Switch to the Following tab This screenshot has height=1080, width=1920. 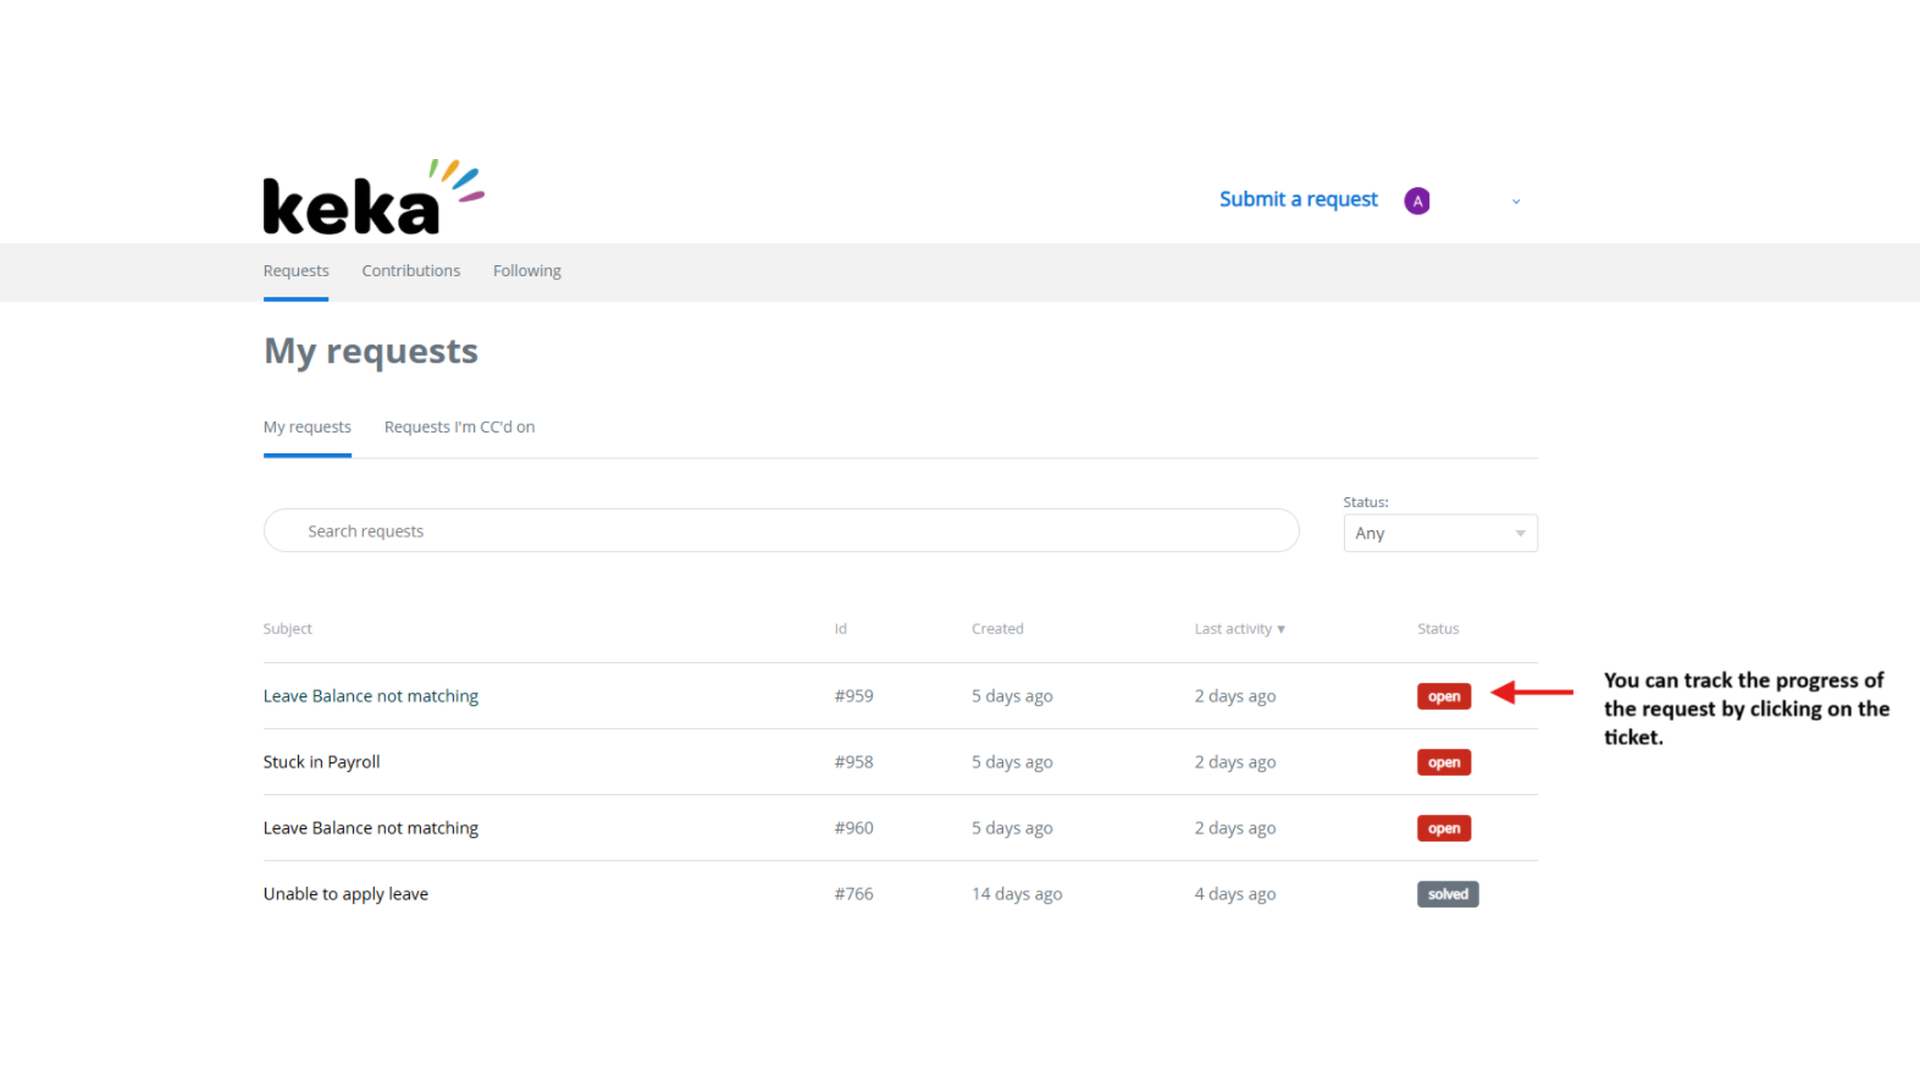[x=526, y=271]
